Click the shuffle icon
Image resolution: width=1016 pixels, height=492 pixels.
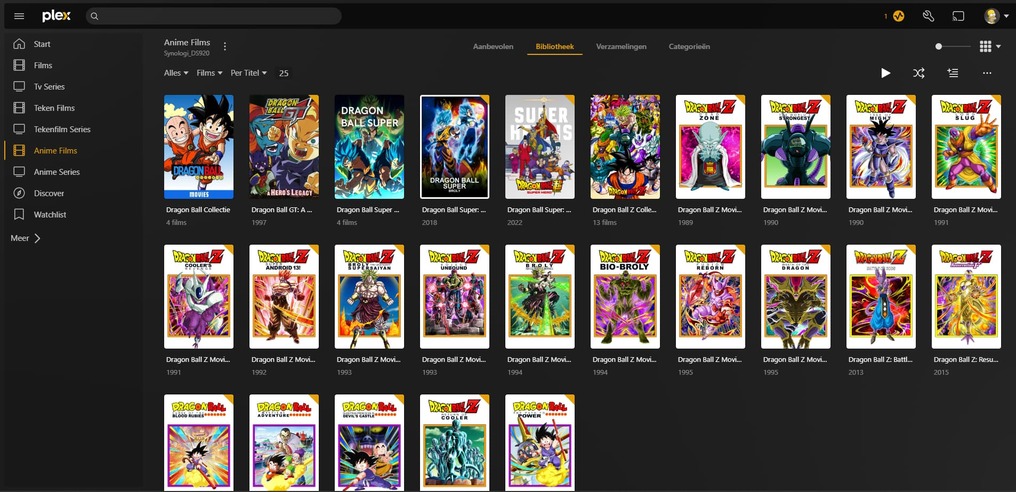(919, 73)
